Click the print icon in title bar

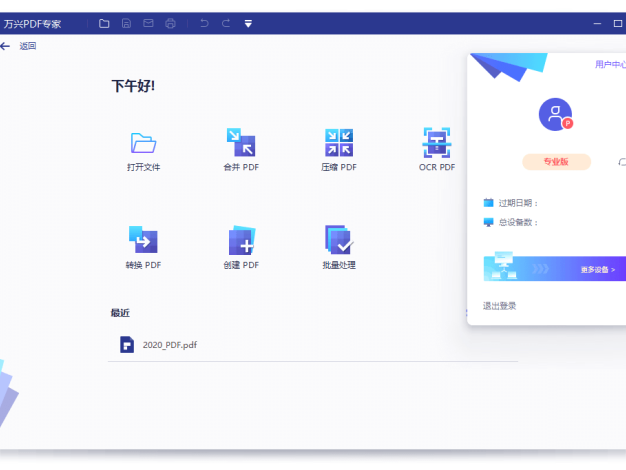170,24
